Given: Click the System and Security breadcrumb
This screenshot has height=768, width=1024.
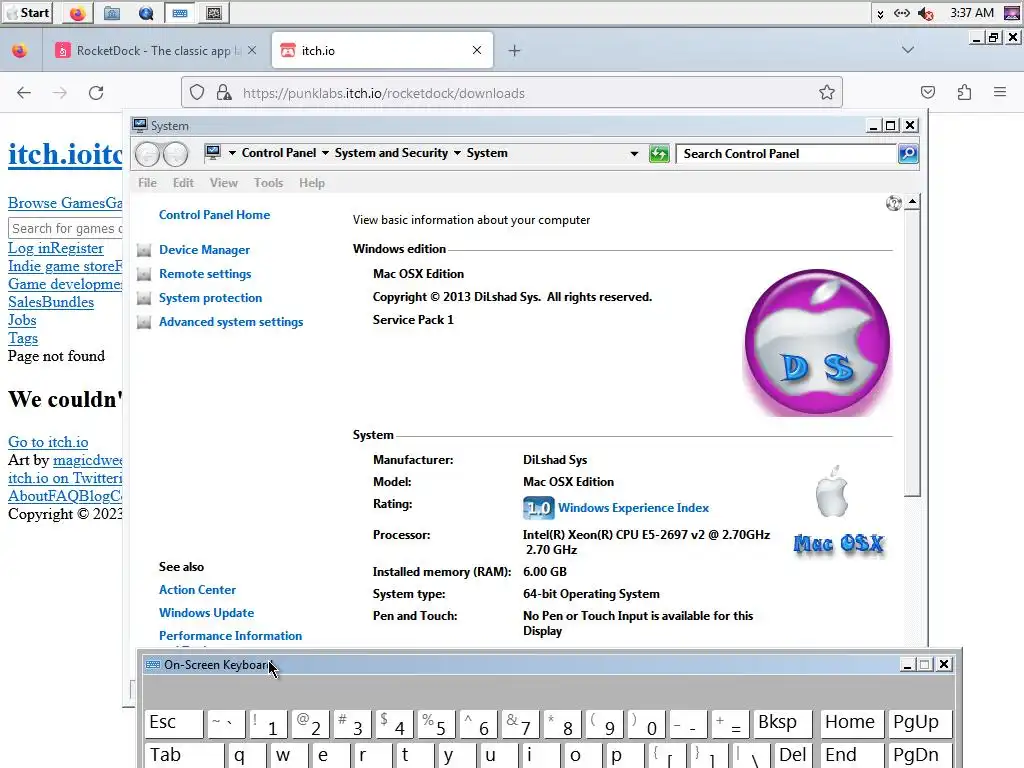Looking at the screenshot, I should 391,153.
